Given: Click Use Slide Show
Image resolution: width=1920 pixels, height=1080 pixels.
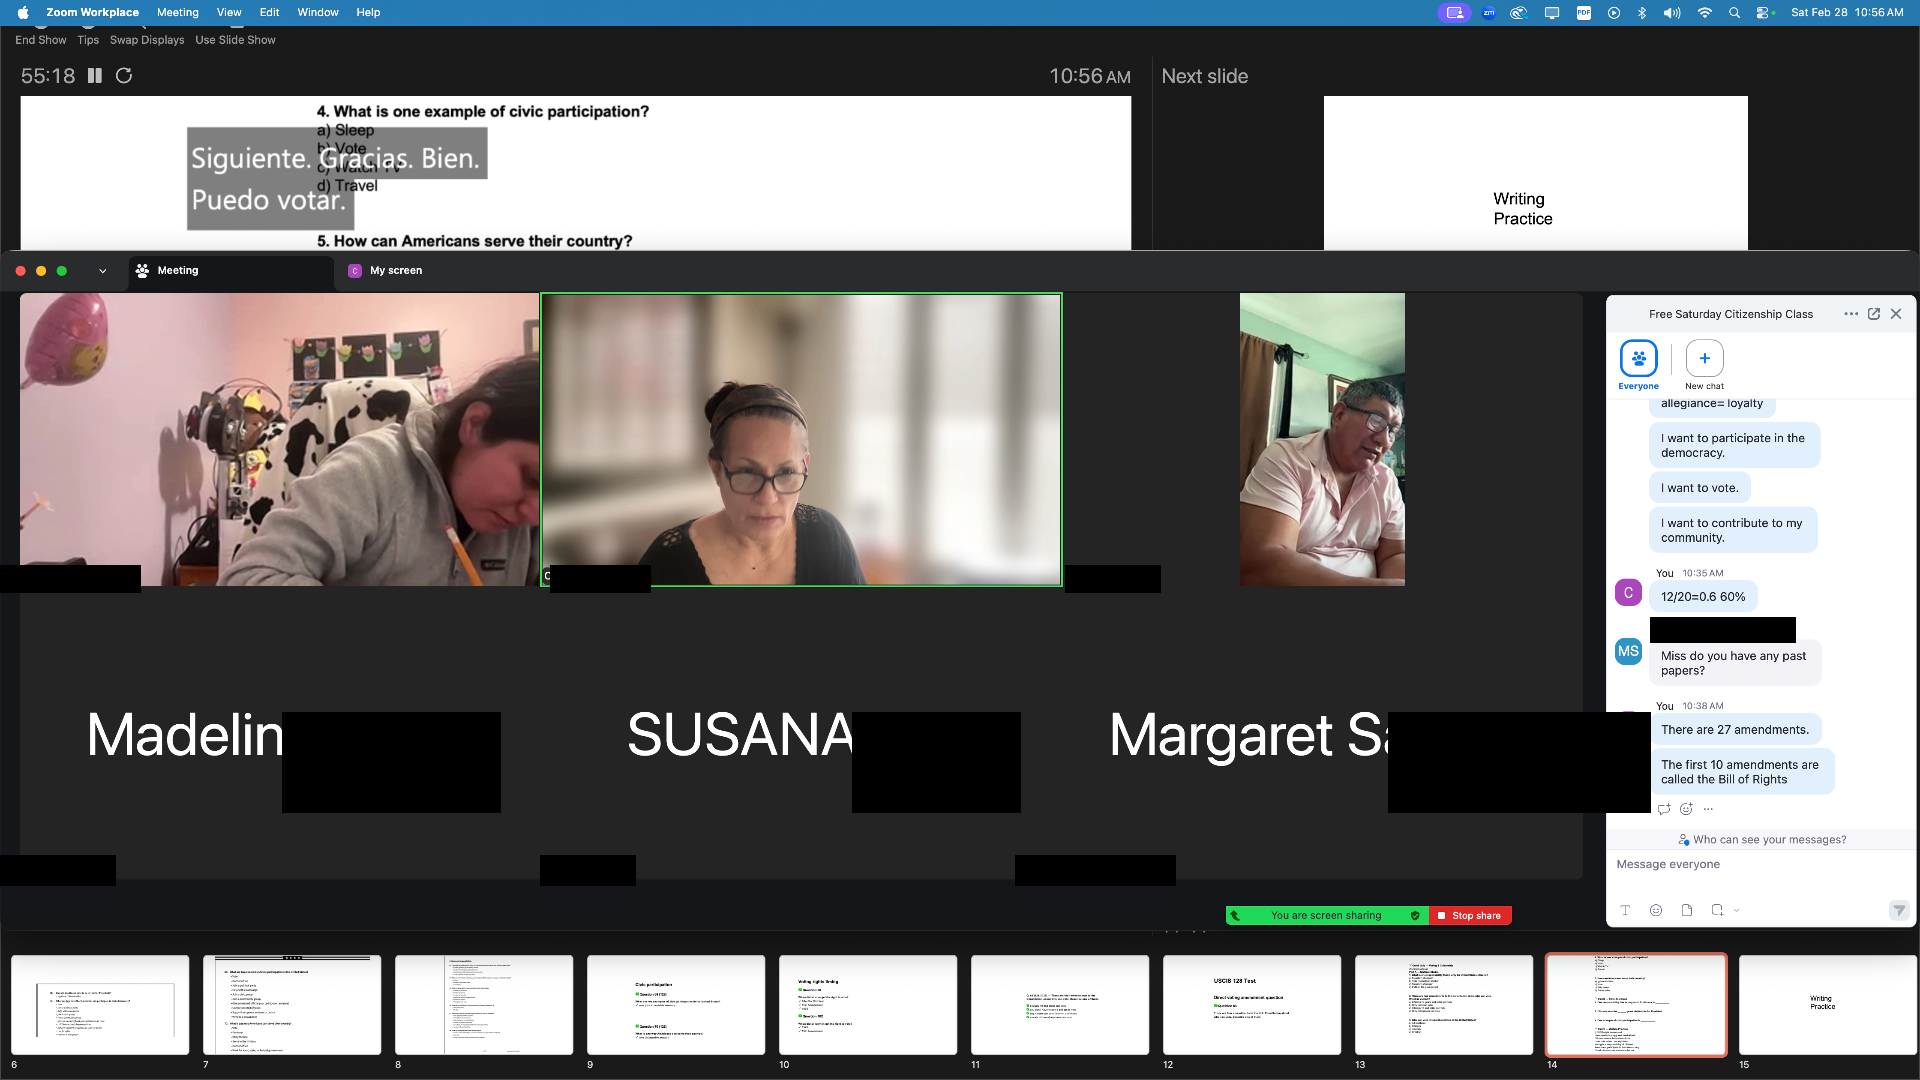Looking at the screenshot, I should pyautogui.click(x=235, y=40).
